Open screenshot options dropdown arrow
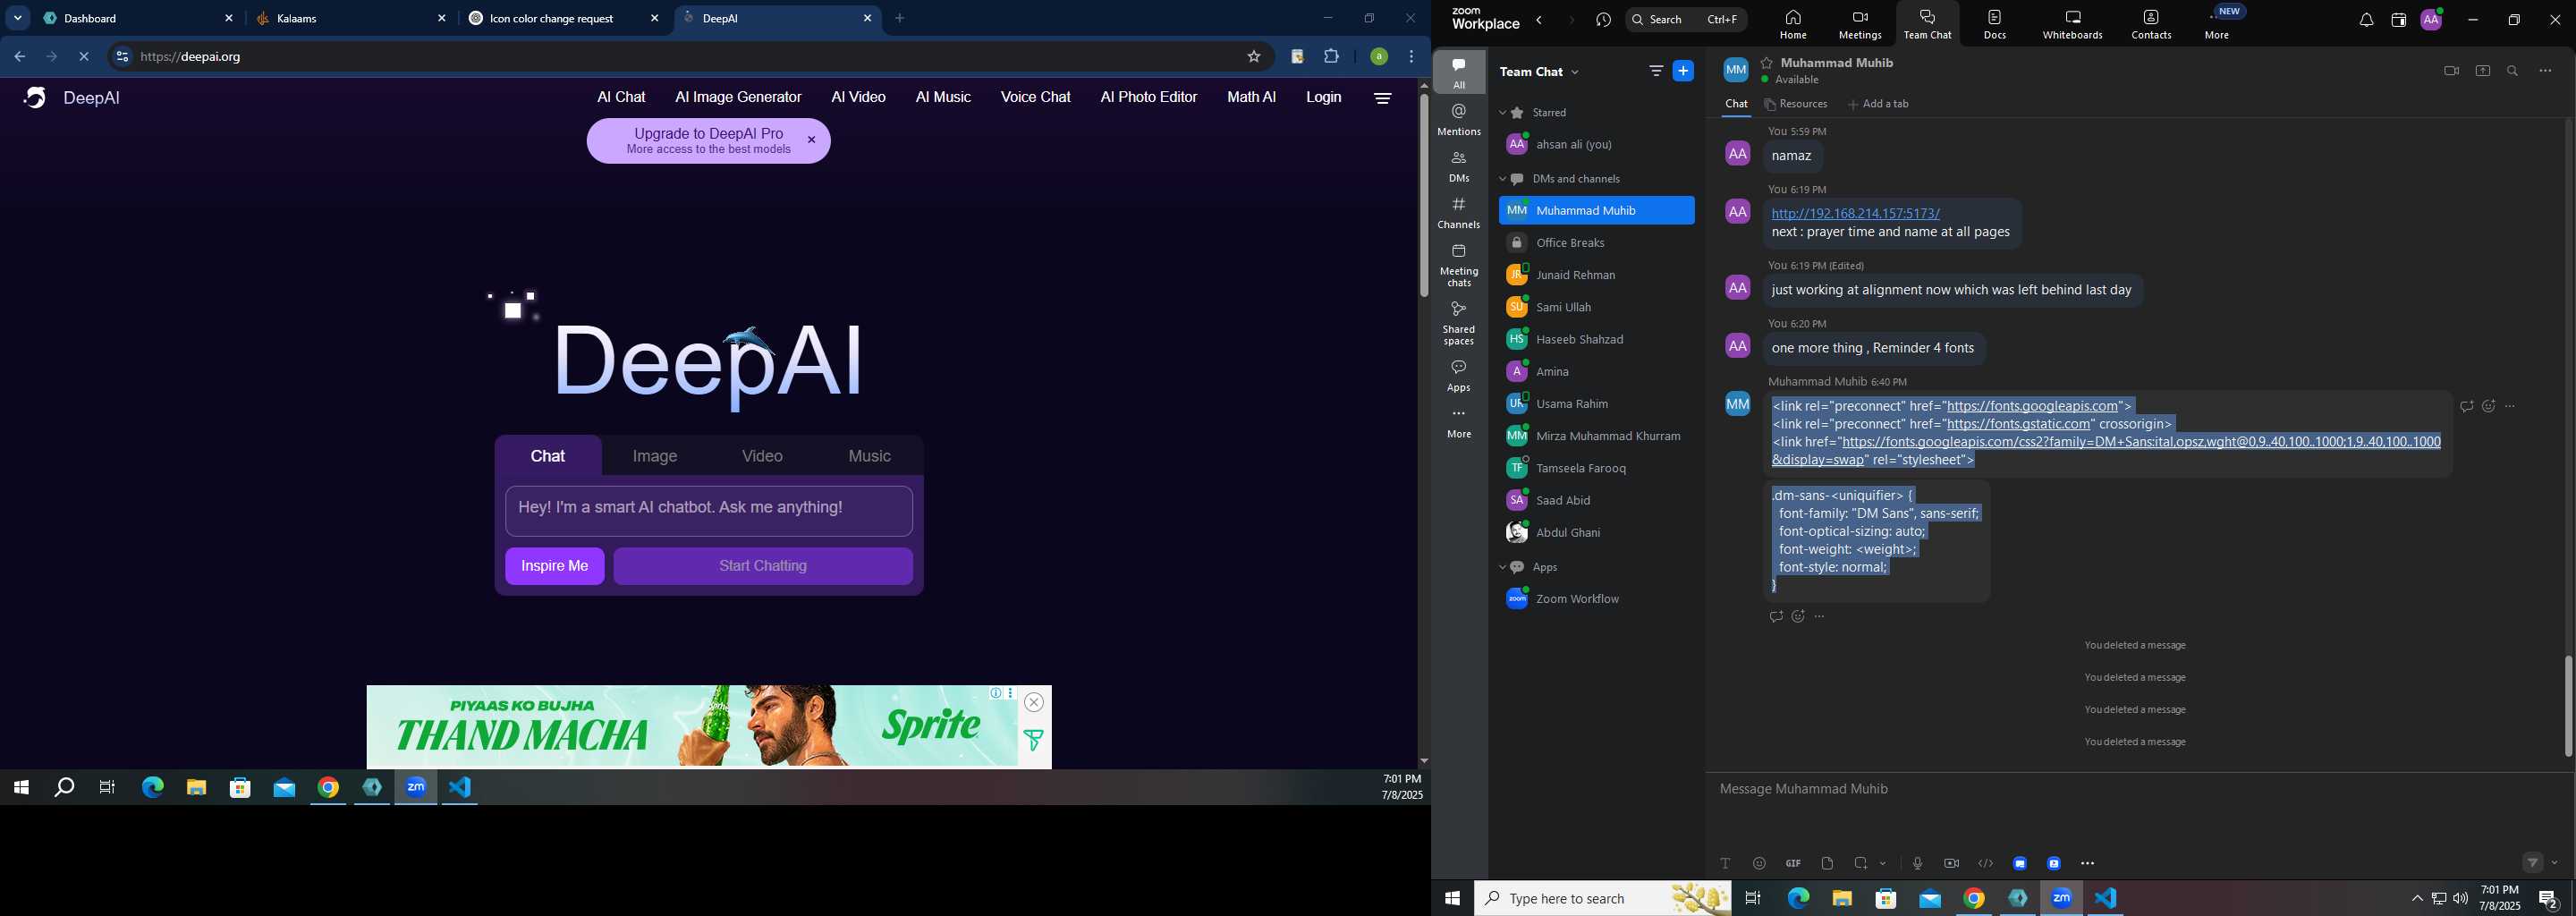The height and width of the screenshot is (916, 2576). (1883, 863)
